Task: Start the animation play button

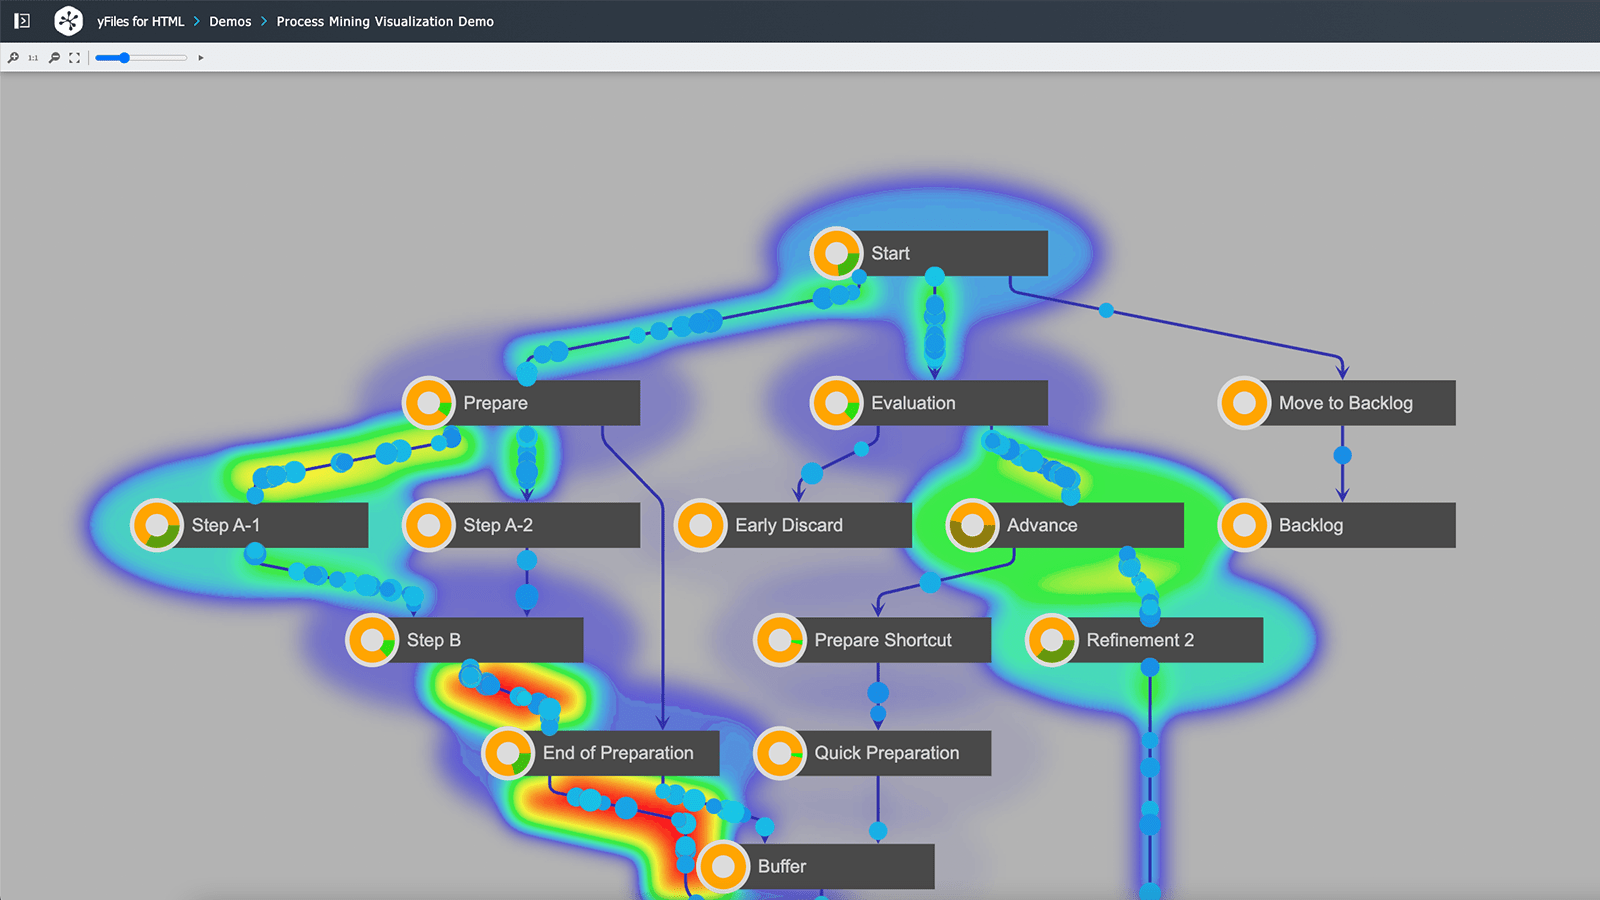Action: [201, 58]
